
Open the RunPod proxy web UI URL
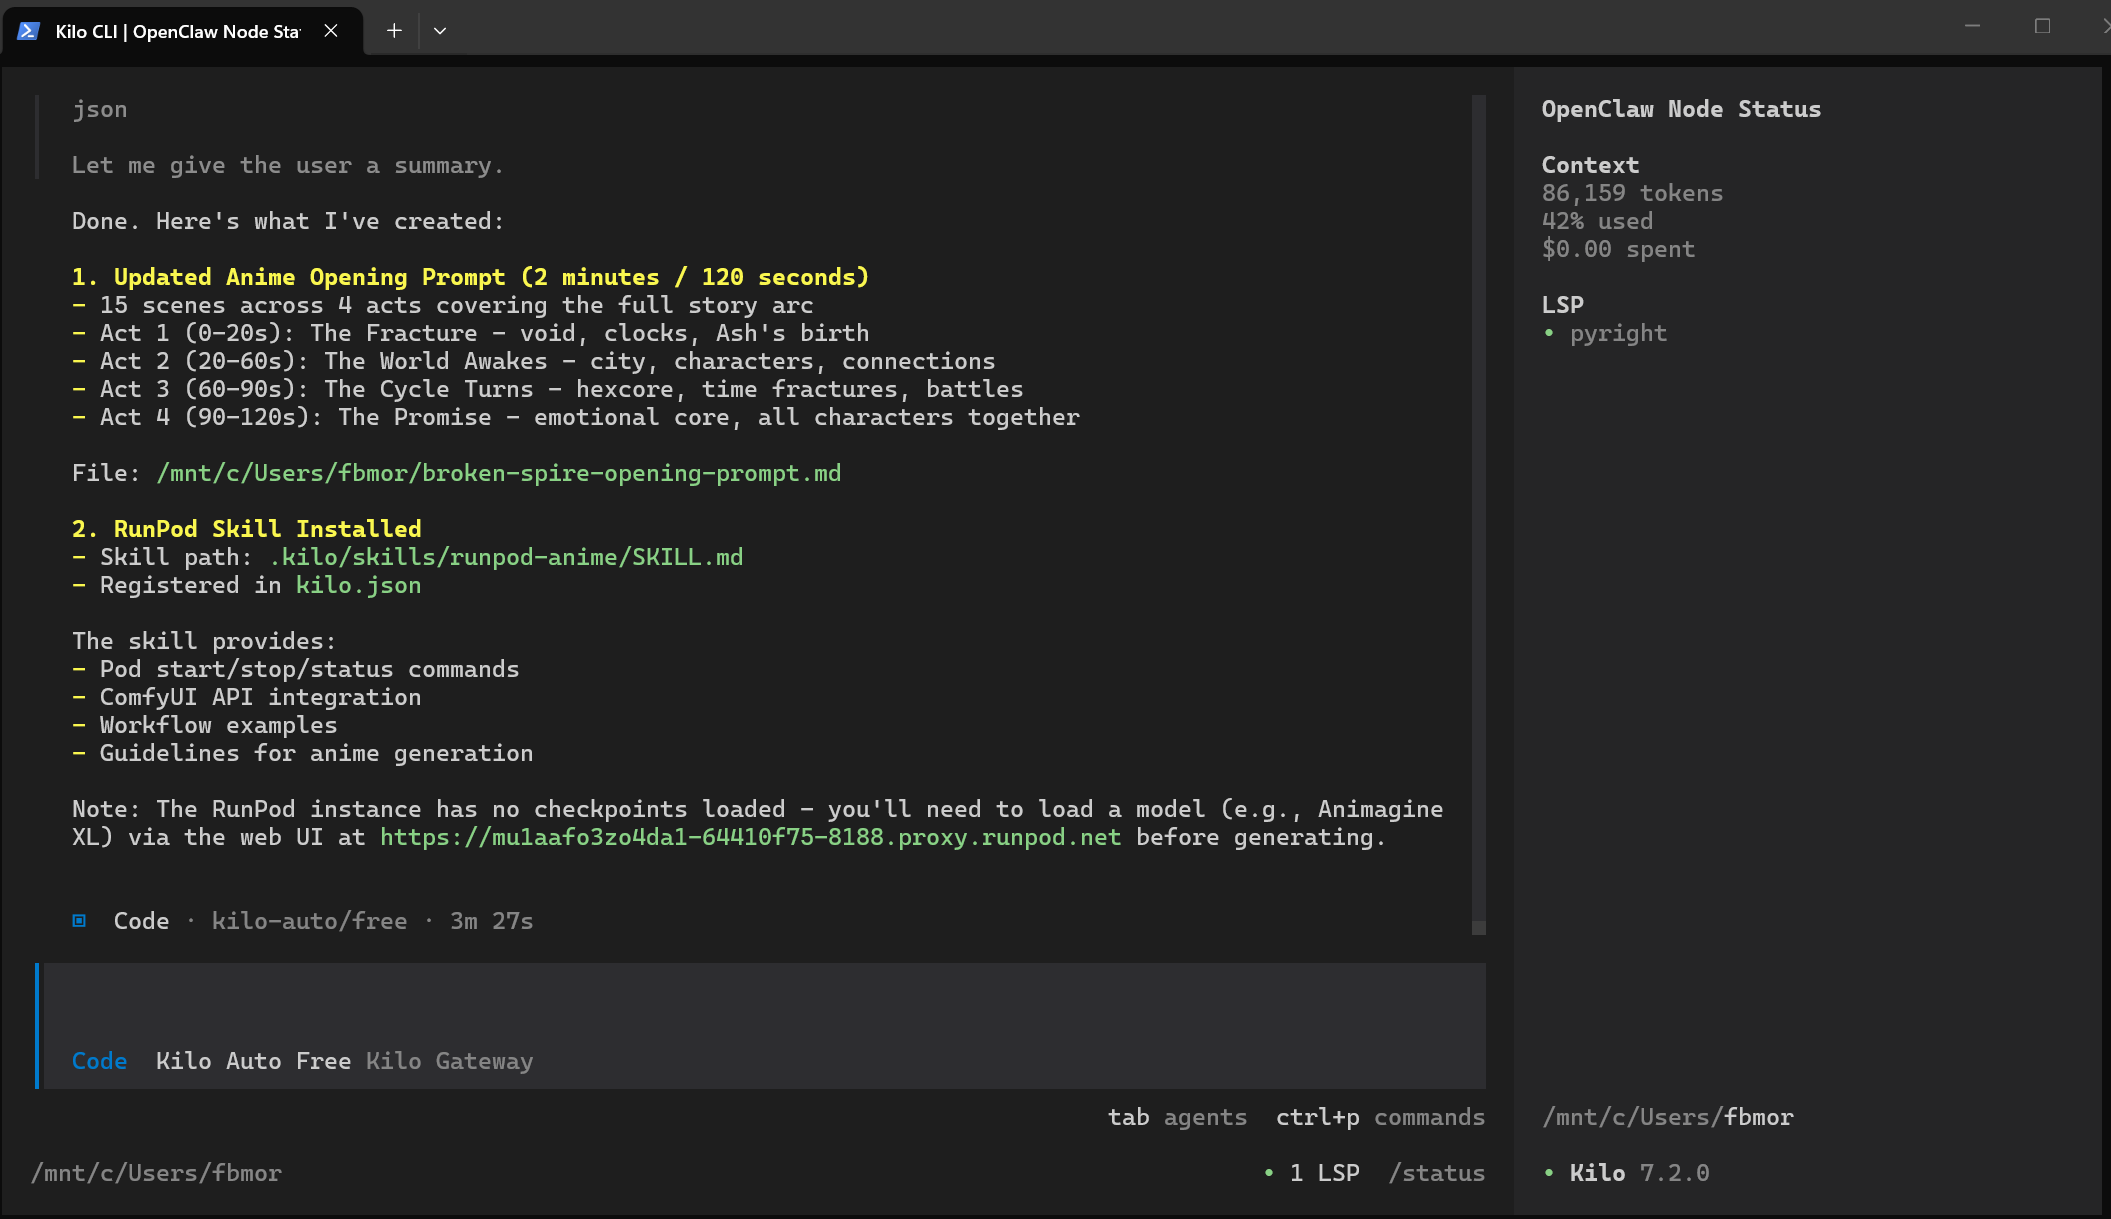(x=750, y=837)
